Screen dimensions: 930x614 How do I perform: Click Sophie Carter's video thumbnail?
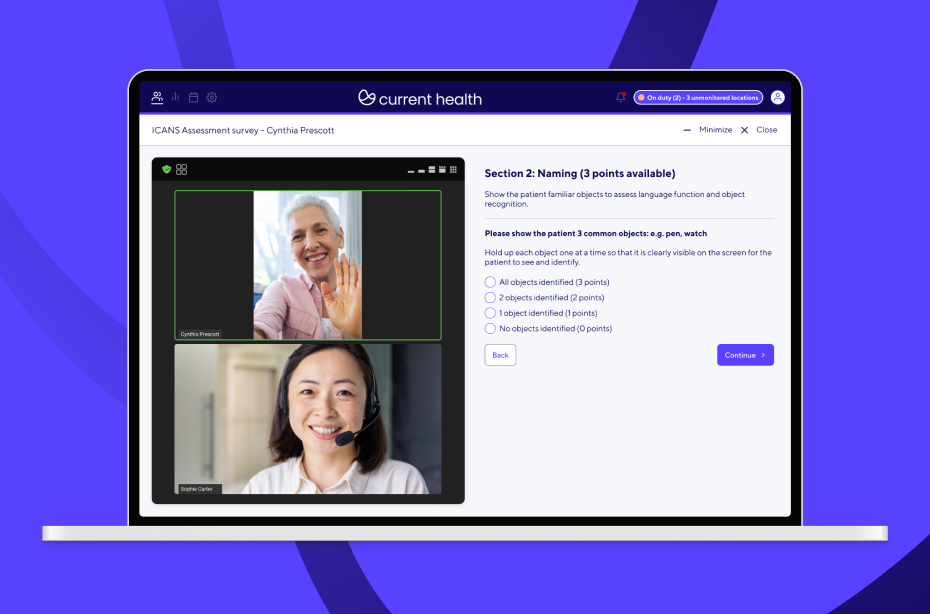coord(307,419)
